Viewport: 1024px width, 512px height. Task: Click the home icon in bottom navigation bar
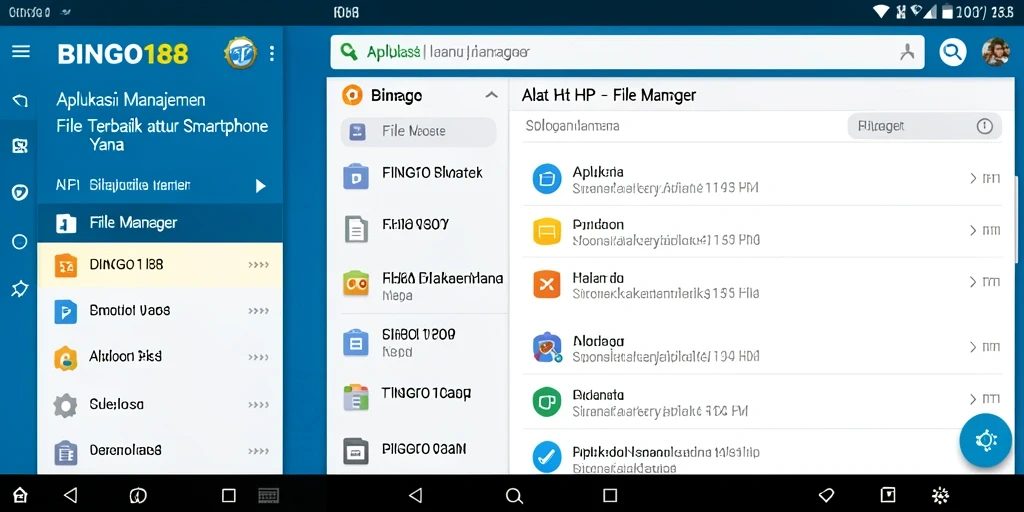(21, 495)
